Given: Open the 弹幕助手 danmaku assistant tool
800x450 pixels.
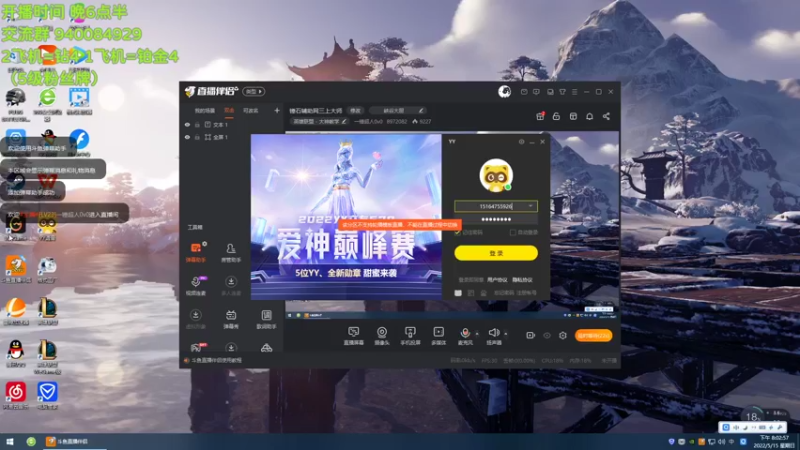Looking at the screenshot, I should 195,253.
